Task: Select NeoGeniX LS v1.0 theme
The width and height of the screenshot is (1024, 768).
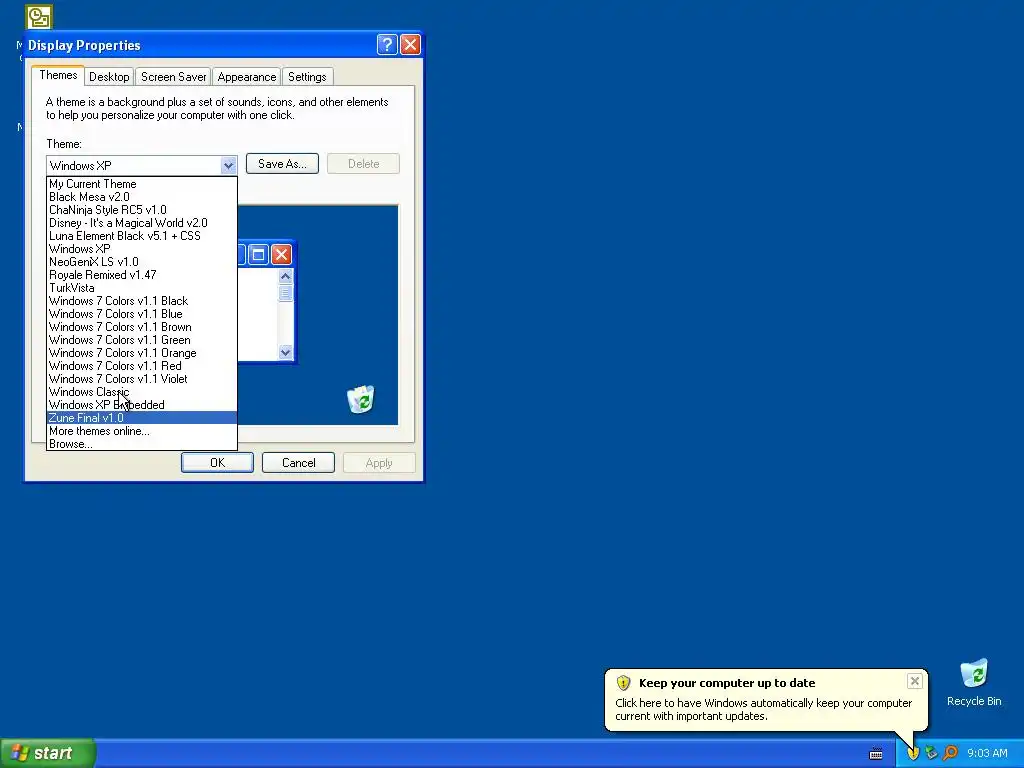Action: (x=142, y=262)
